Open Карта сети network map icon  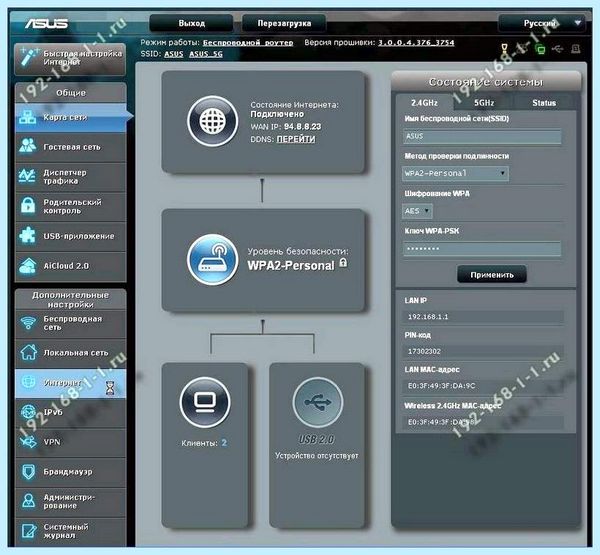[x=28, y=117]
